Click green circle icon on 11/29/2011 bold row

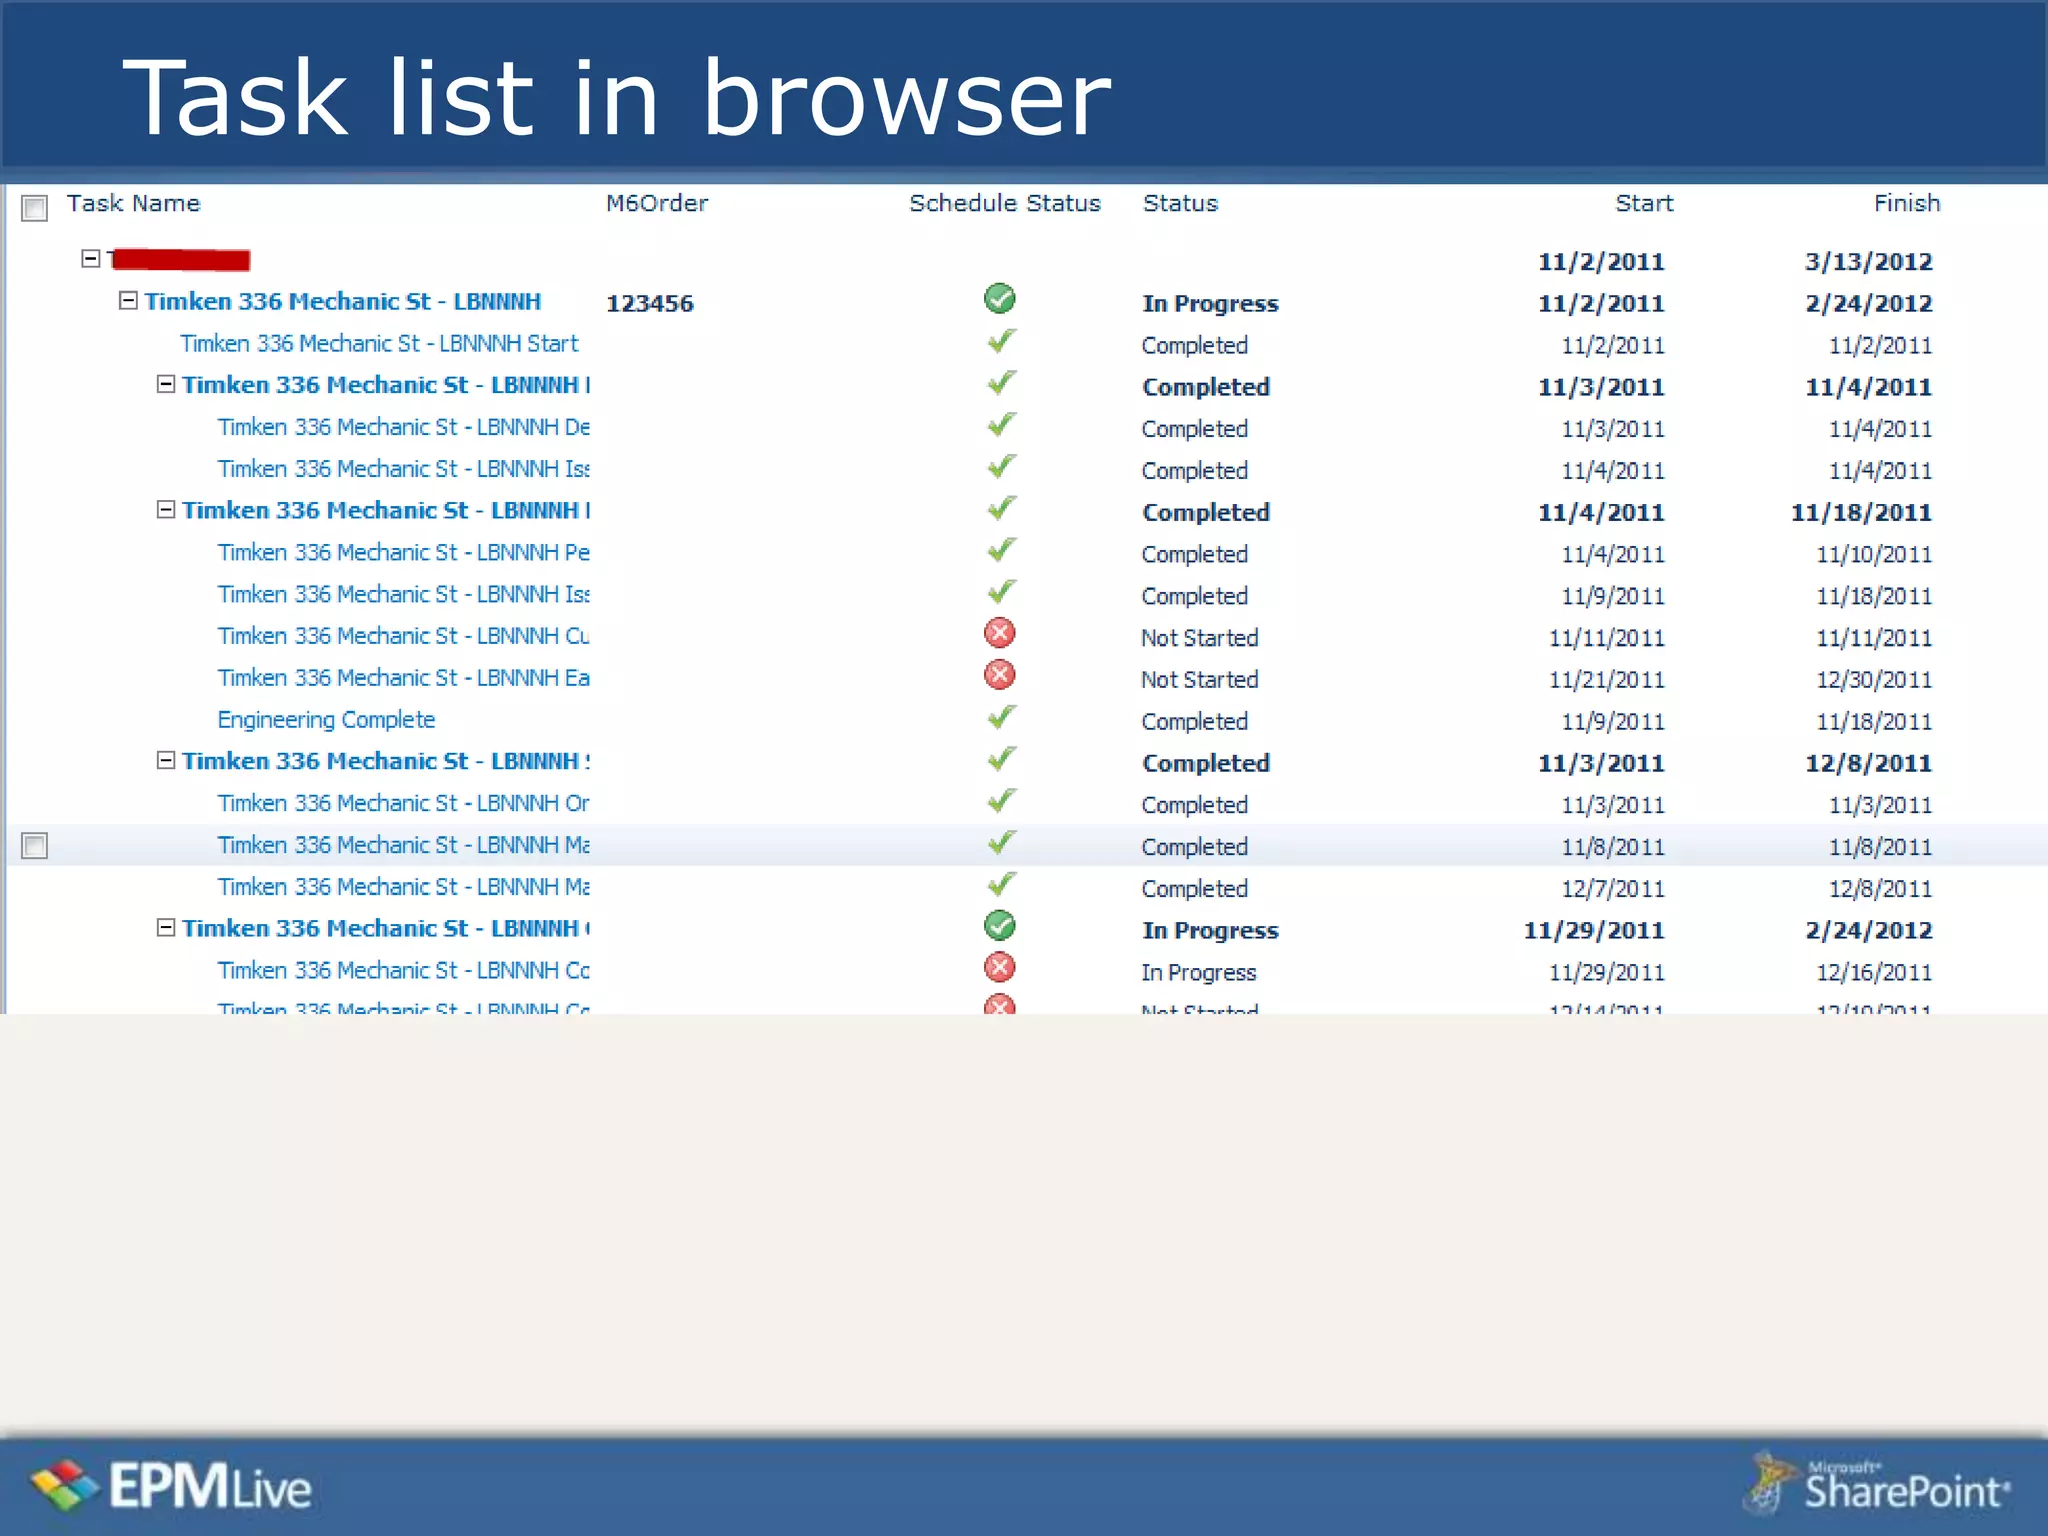(1000, 926)
